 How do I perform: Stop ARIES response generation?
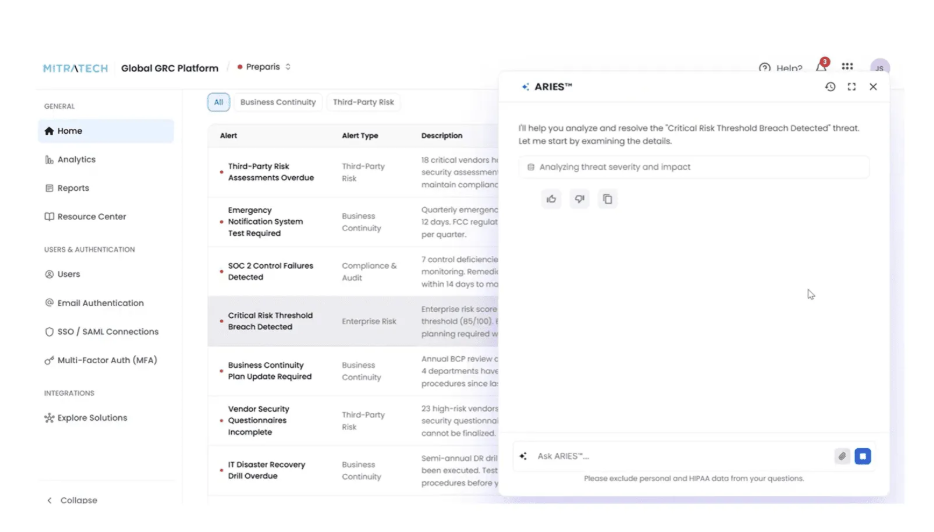863,456
